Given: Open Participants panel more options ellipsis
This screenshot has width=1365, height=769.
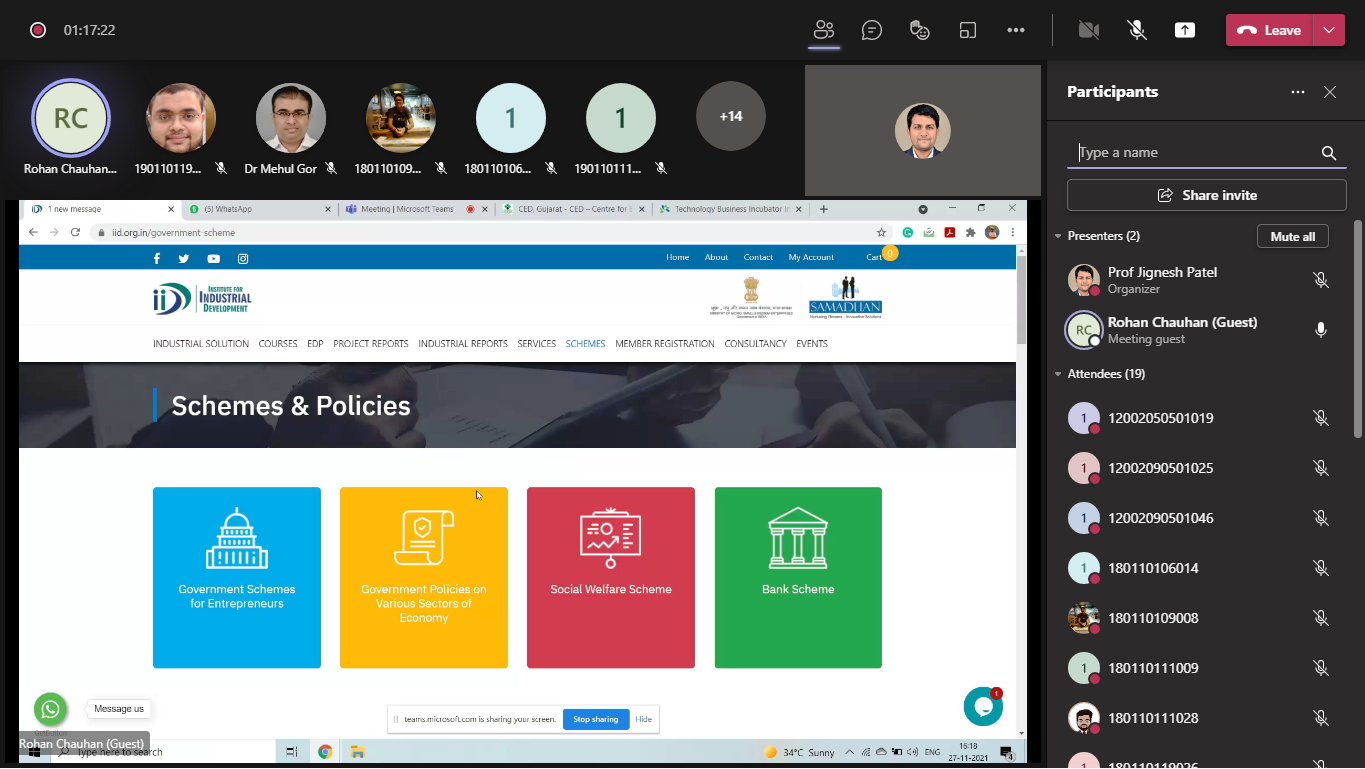Looking at the screenshot, I should pos(1298,92).
